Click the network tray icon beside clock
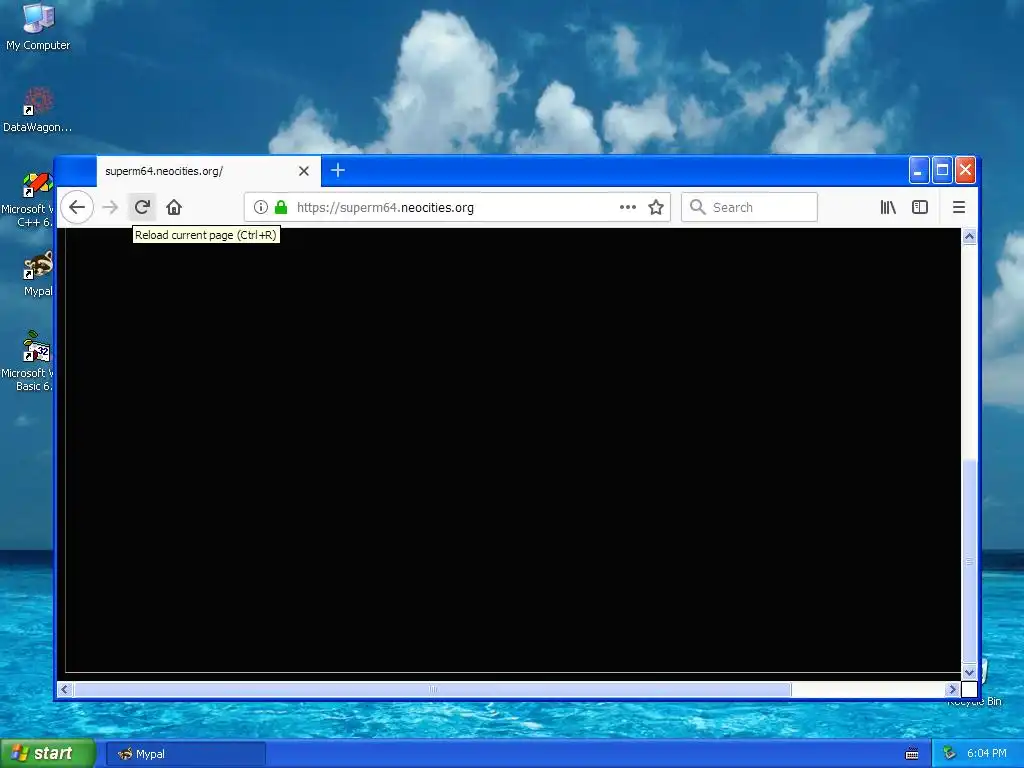The image size is (1024, 768). 950,754
